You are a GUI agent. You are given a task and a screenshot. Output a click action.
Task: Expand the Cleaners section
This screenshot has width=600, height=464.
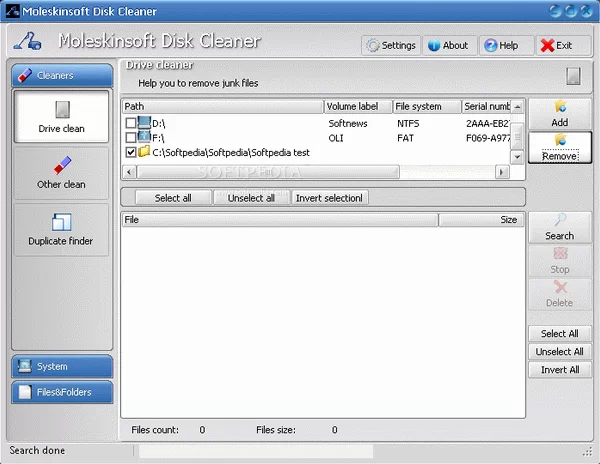coord(62,75)
